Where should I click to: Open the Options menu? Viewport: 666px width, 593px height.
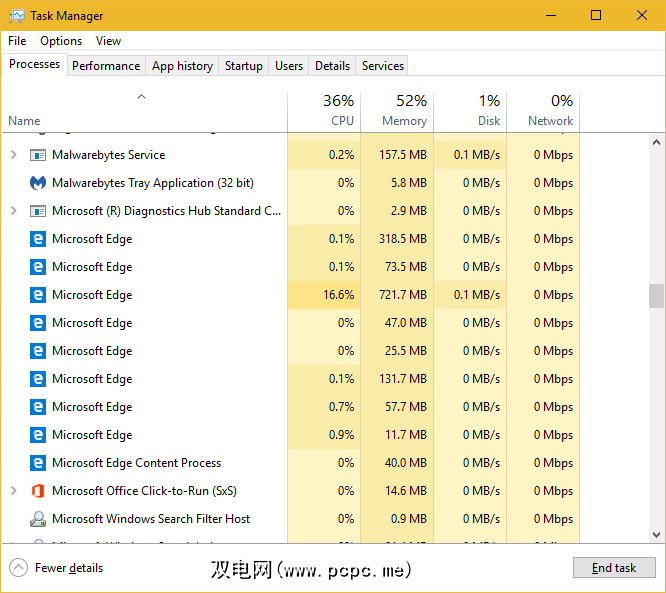pos(61,41)
